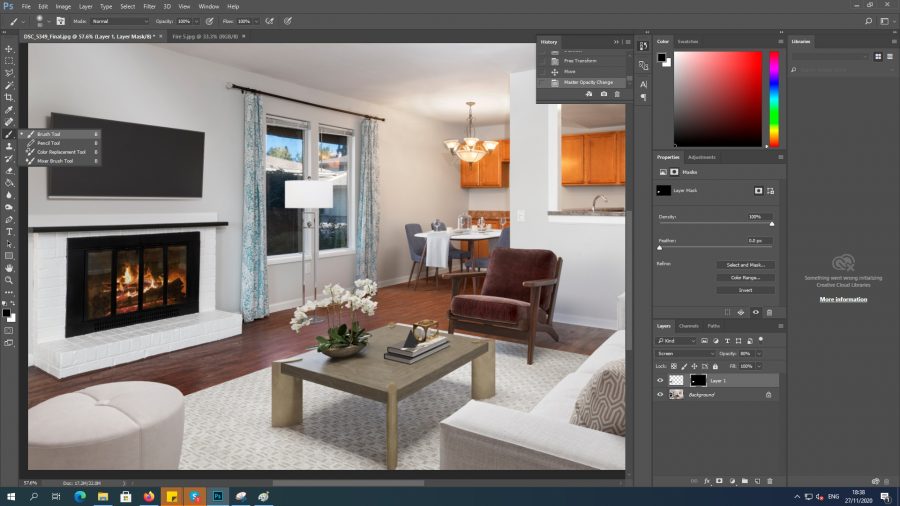
Task: Click the More information link
Action: pos(843,299)
